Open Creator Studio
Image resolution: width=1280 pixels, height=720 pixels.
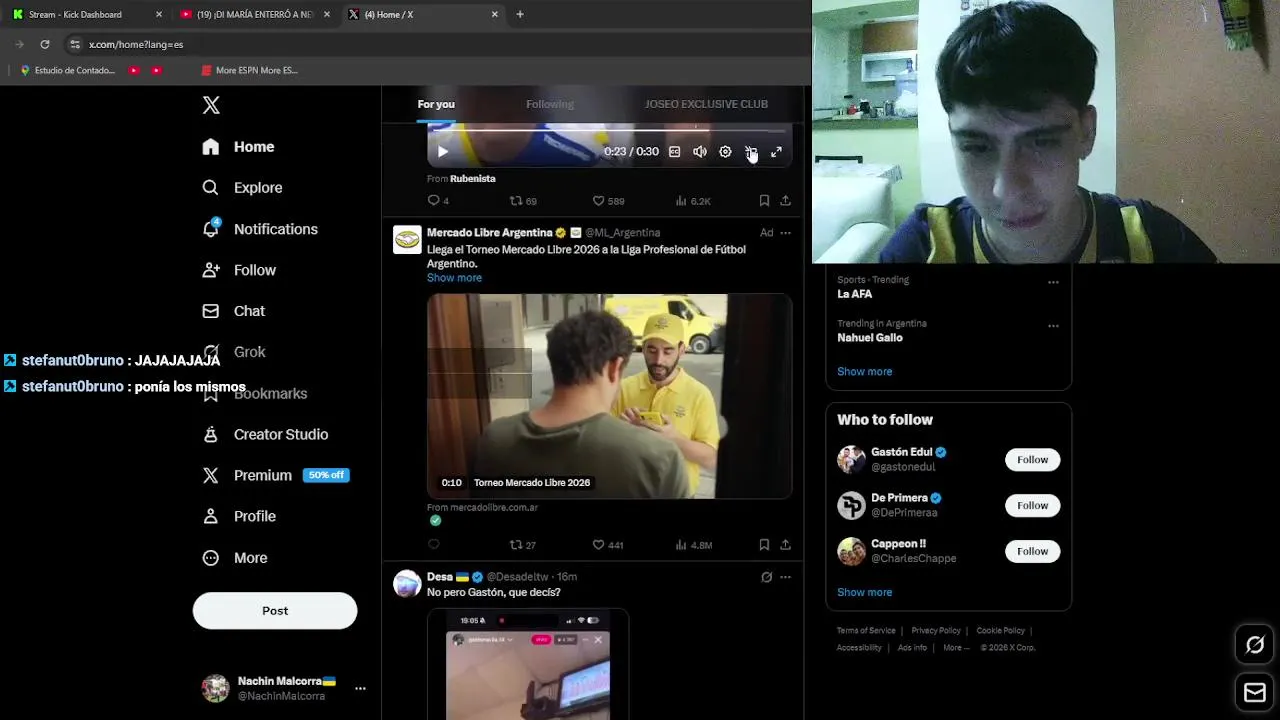[x=265, y=434]
